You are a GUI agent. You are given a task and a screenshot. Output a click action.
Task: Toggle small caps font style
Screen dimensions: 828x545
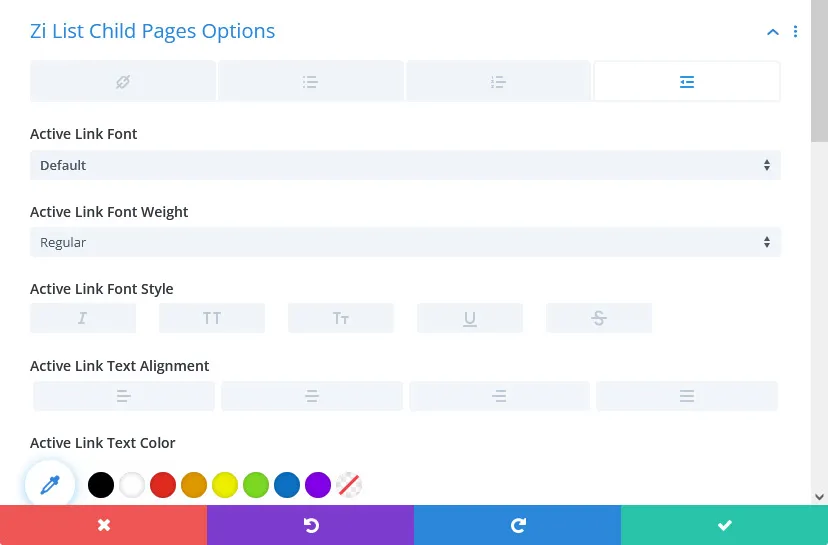[x=341, y=318]
